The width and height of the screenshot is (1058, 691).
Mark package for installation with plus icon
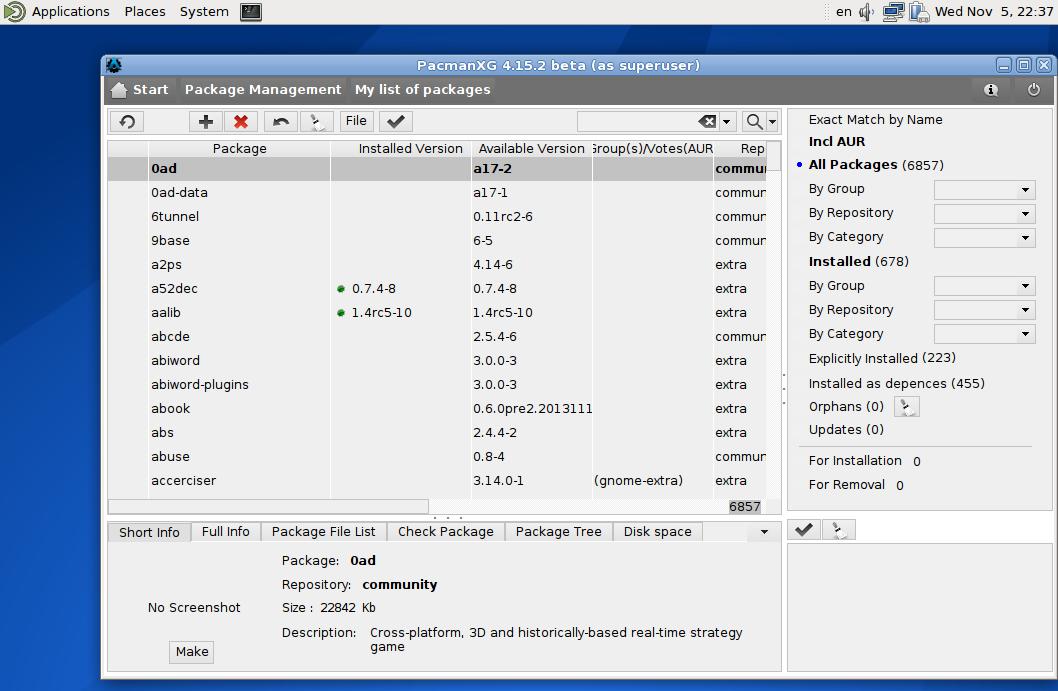coord(206,121)
